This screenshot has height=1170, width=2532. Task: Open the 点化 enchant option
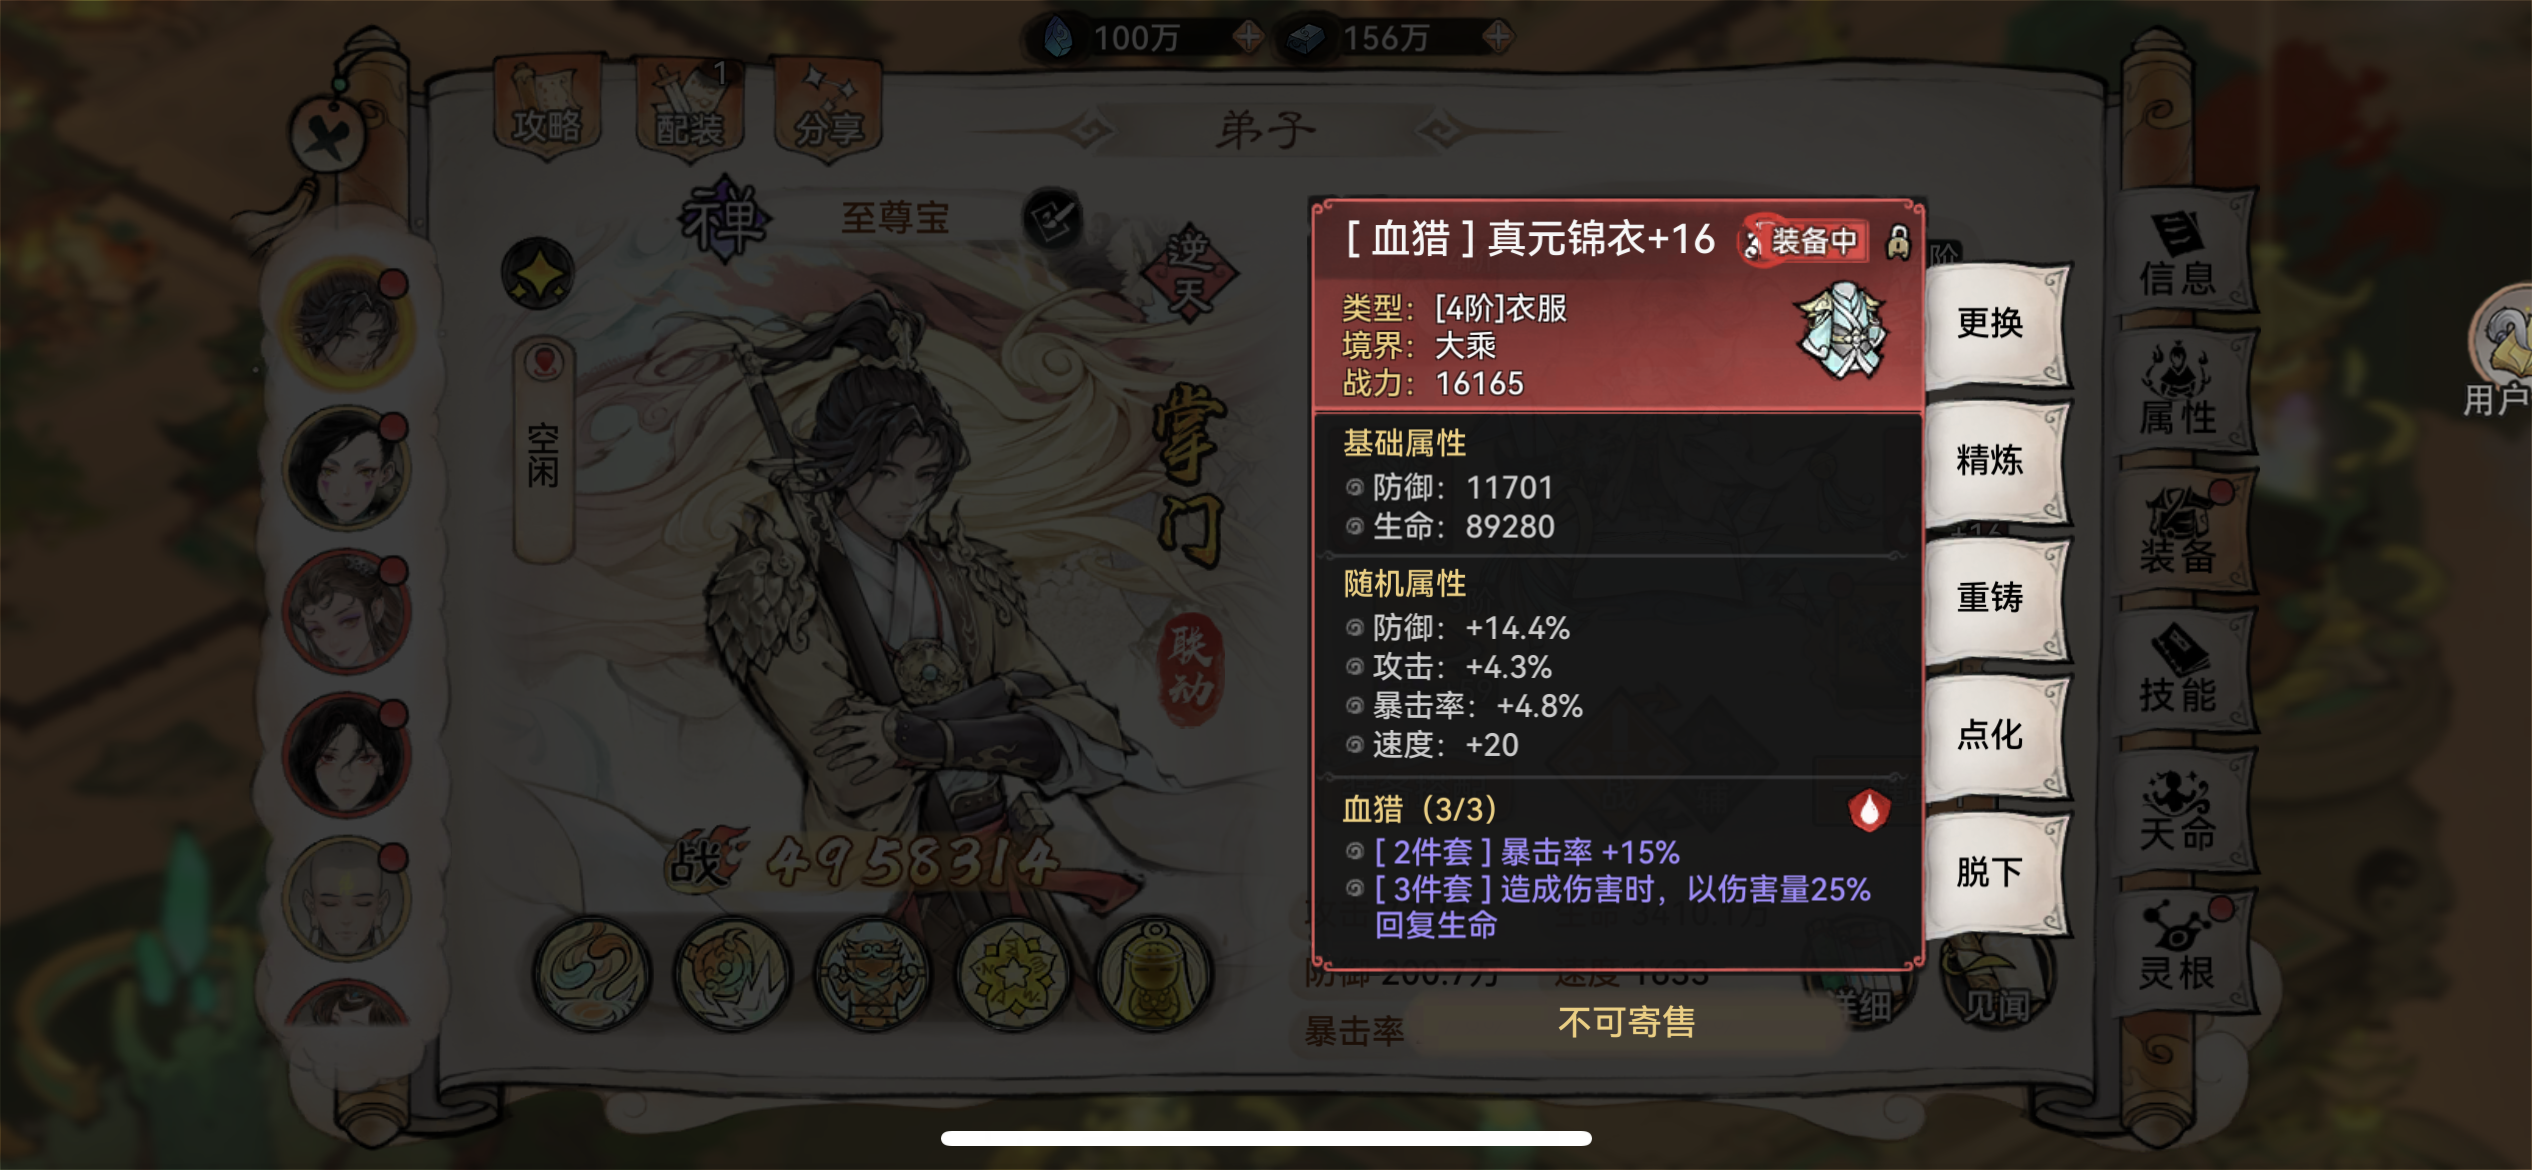tap(1994, 734)
